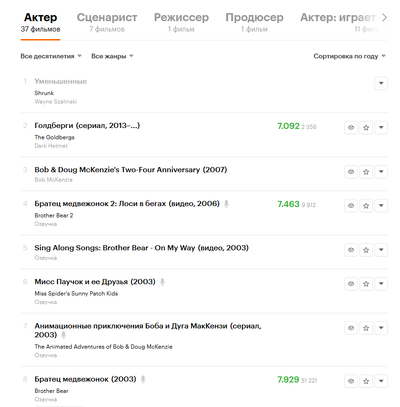Expand dropdown for Two-Four Anniversary row
The image size is (400, 407).
point(381,172)
